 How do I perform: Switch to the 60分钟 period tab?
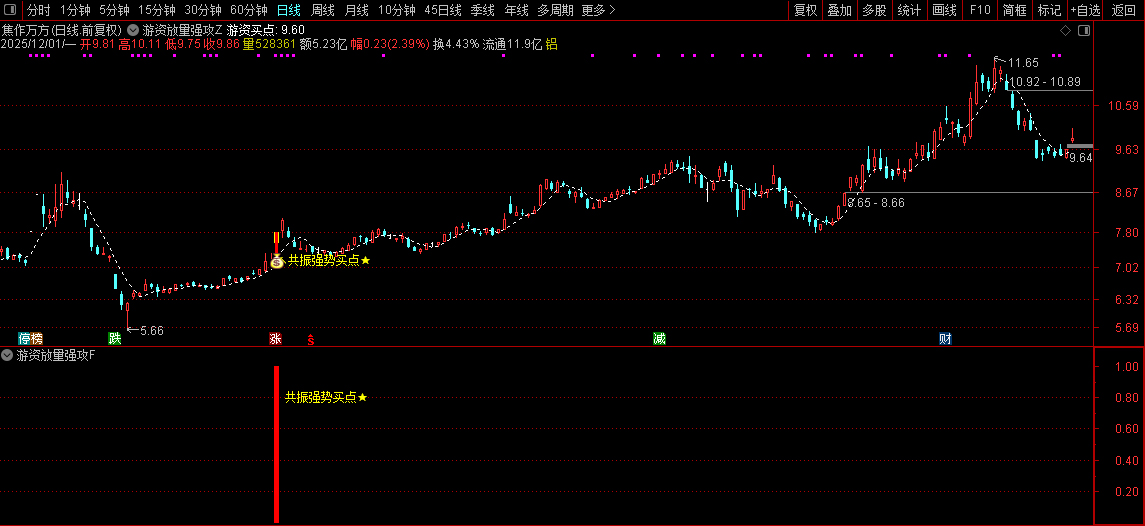[x=248, y=10]
